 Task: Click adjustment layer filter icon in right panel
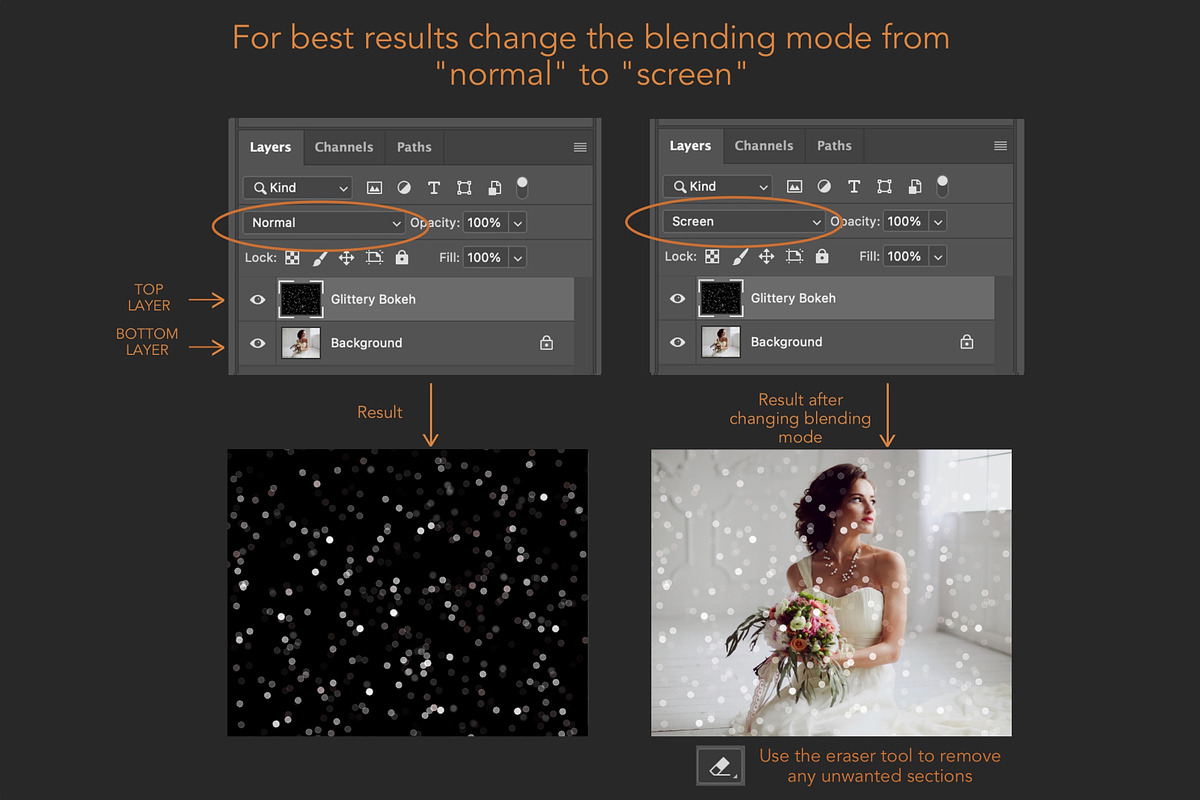(x=824, y=187)
